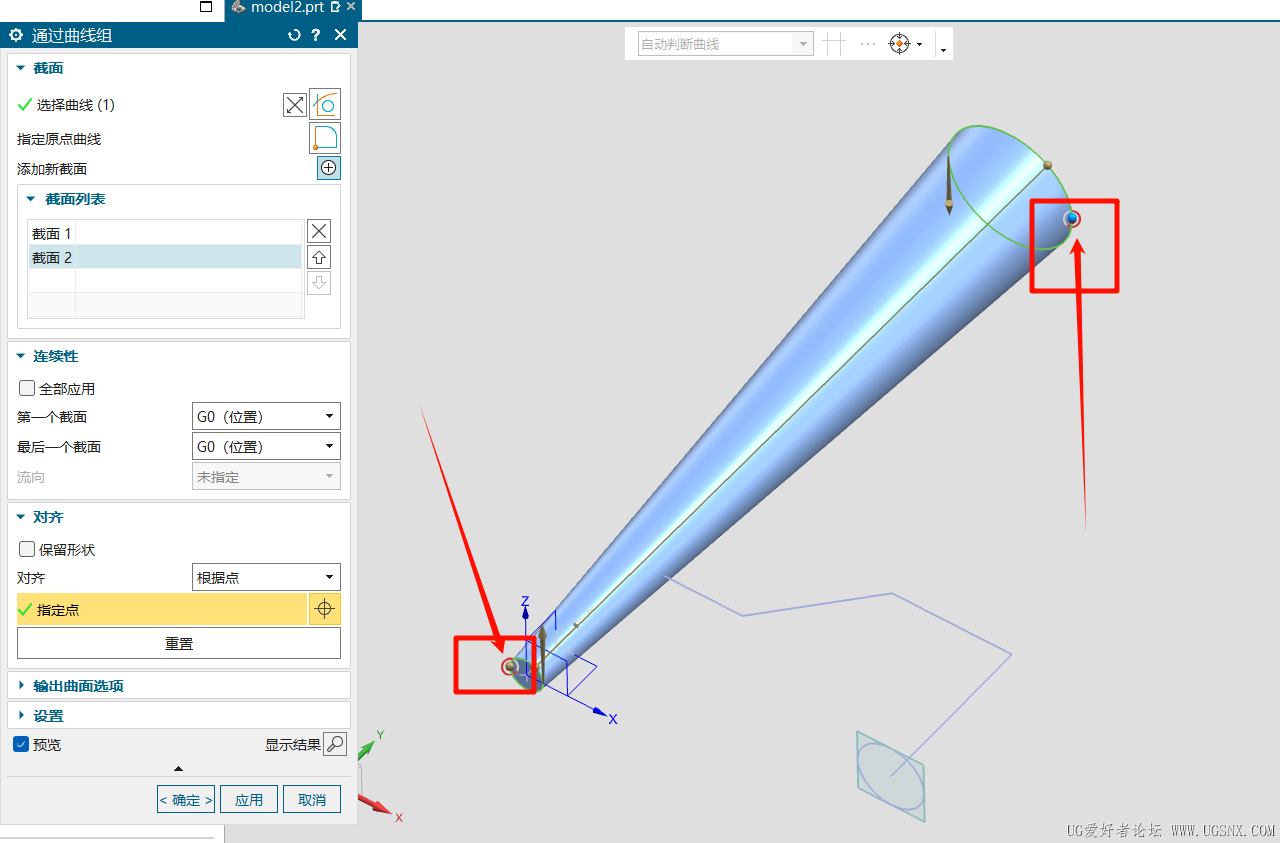
Task: Click the square icon left of model2.prt tab
Action: (206, 7)
